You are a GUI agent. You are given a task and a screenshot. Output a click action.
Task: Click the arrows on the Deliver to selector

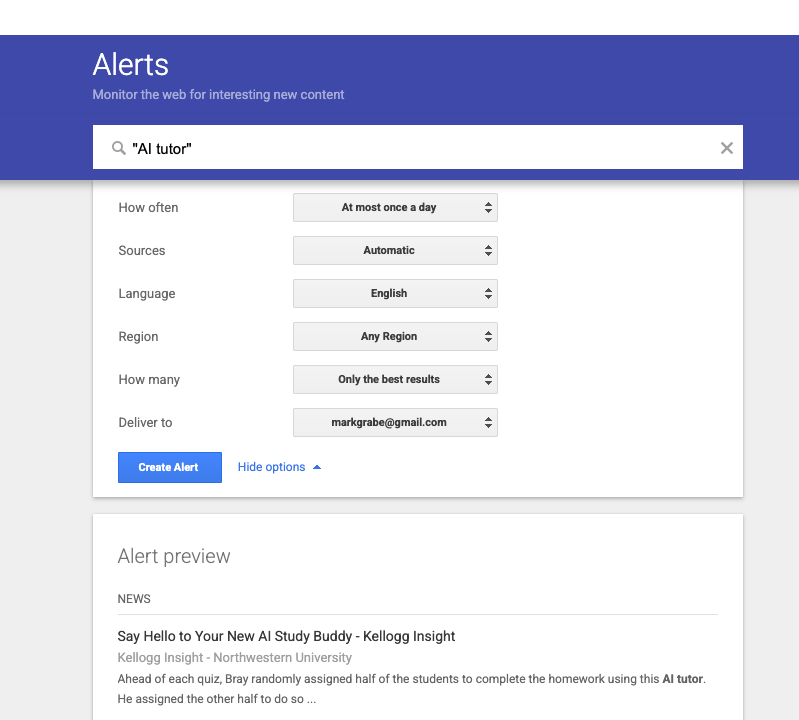[x=488, y=423]
